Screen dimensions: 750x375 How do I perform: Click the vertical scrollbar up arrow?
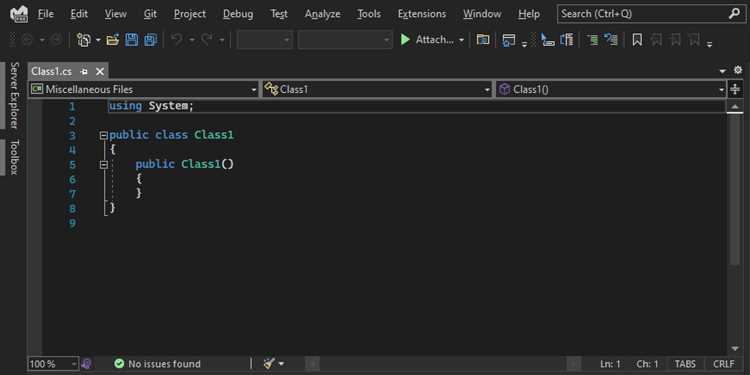click(x=735, y=107)
